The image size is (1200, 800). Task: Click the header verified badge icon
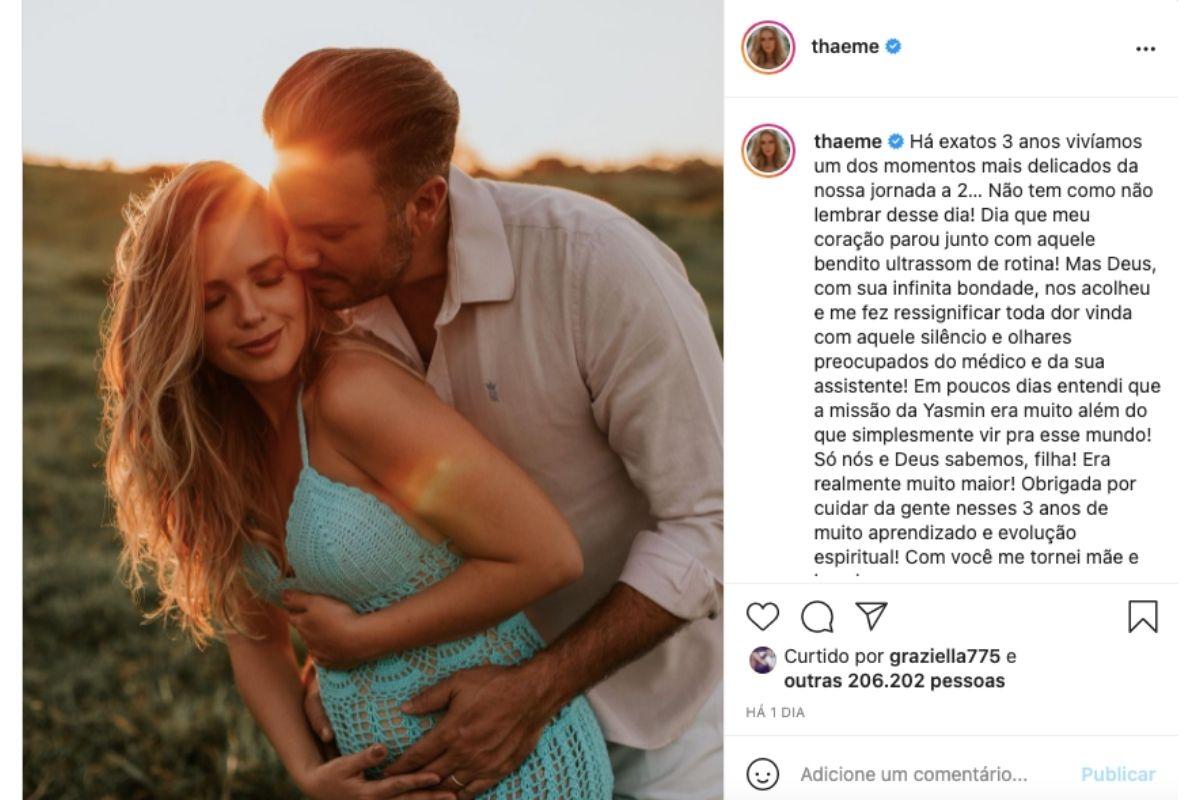pyautogui.click(x=893, y=46)
